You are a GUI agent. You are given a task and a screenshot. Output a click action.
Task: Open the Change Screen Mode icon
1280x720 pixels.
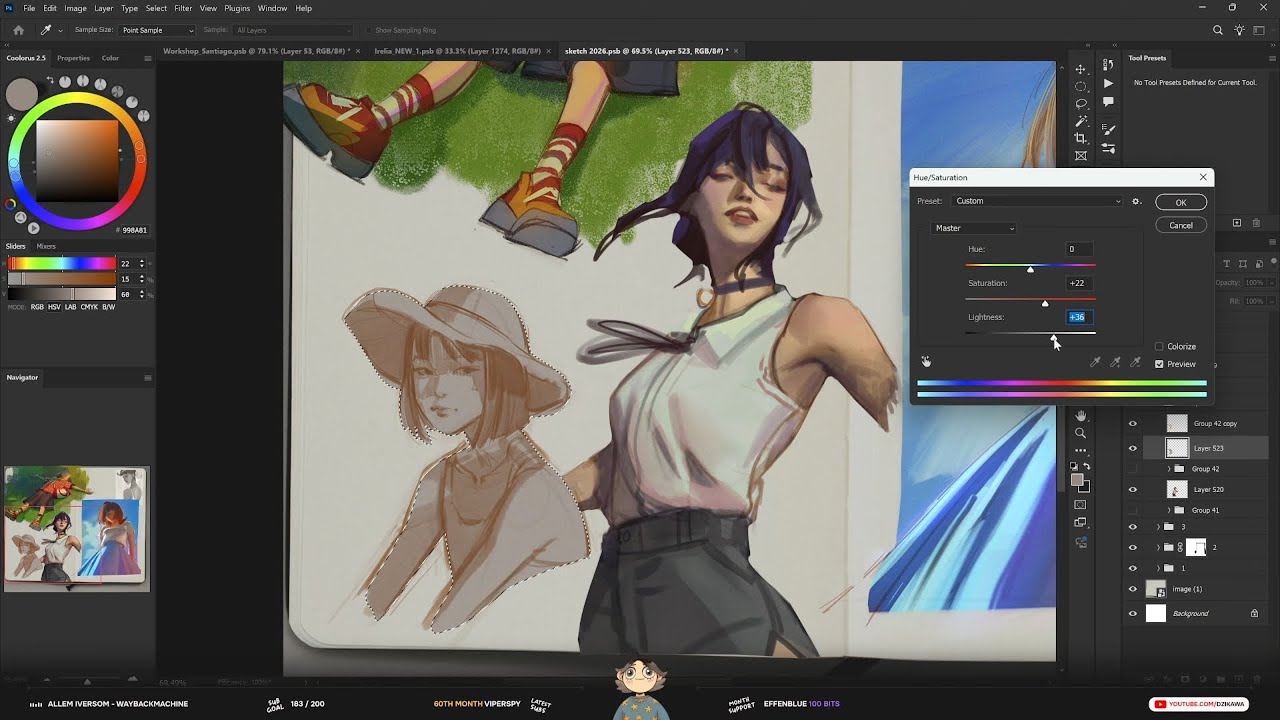point(1080,522)
